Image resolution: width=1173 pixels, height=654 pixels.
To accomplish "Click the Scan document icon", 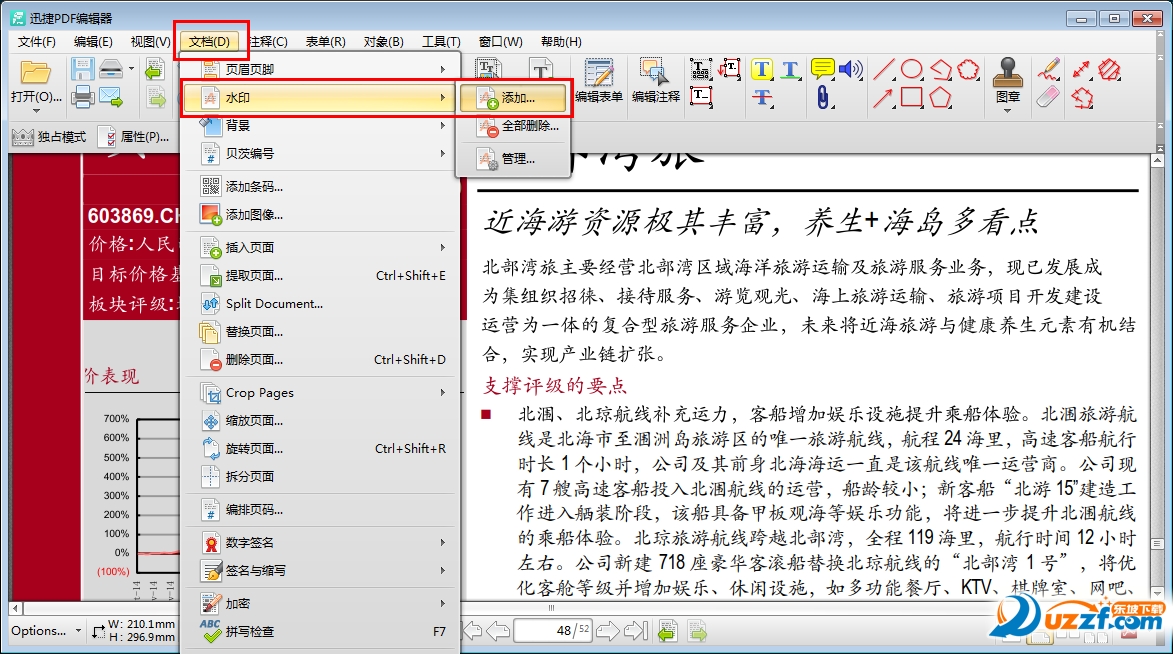I will pyautogui.click(x=111, y=69).
